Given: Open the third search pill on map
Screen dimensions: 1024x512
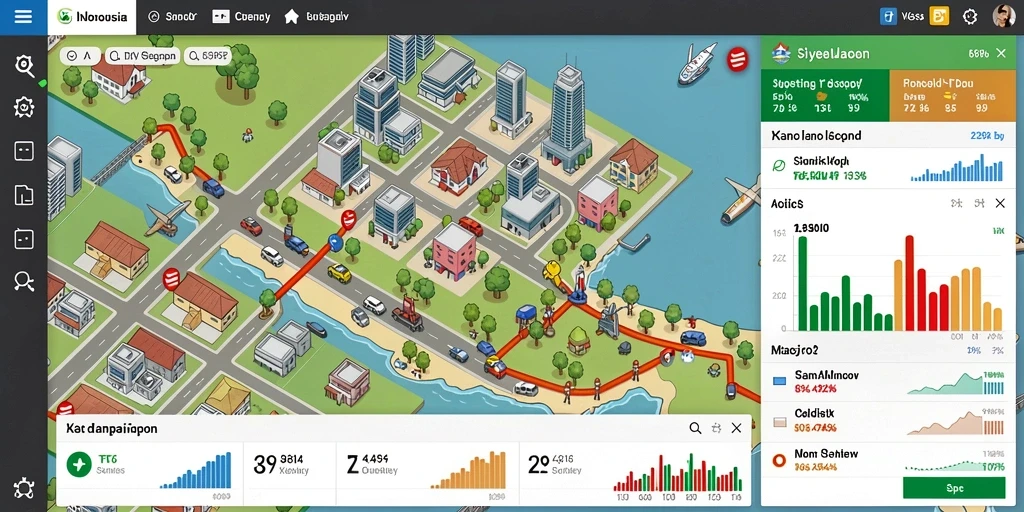Looking at the screenshot, I should (x=208, y=56).
